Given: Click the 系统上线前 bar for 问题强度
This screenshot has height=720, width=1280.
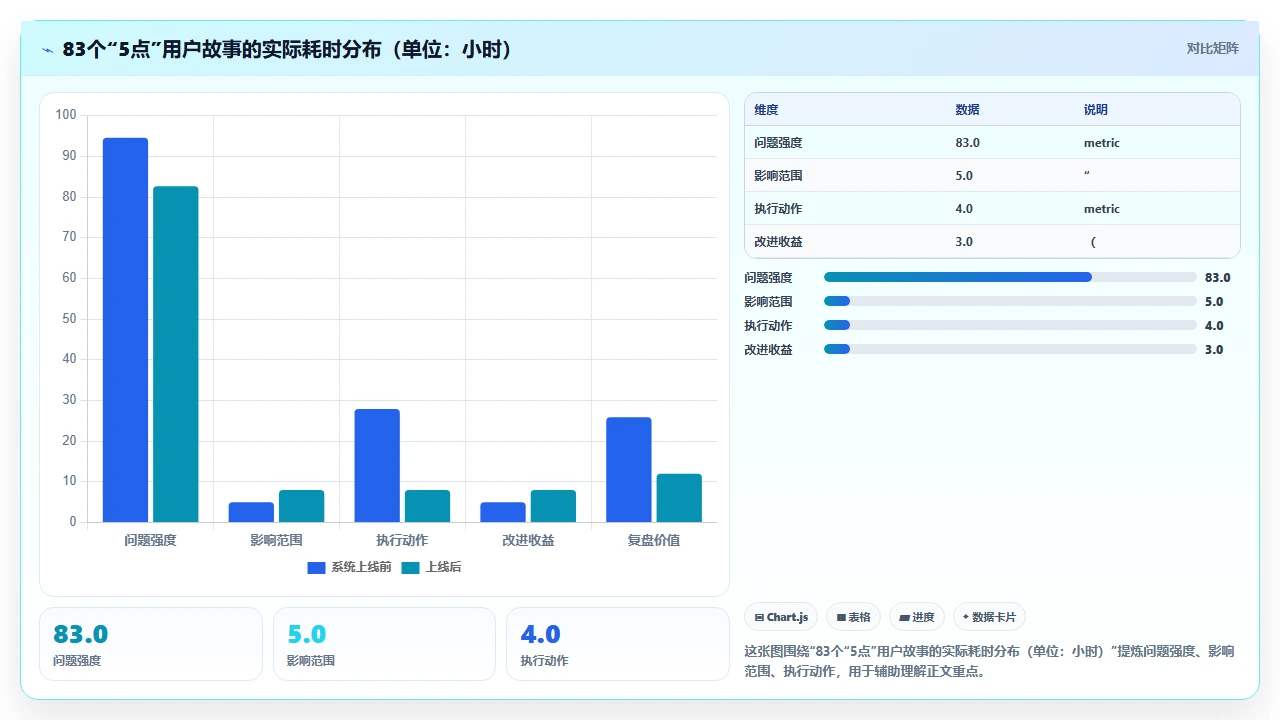Looking at the screenshot, I should (x=125, y=330).
